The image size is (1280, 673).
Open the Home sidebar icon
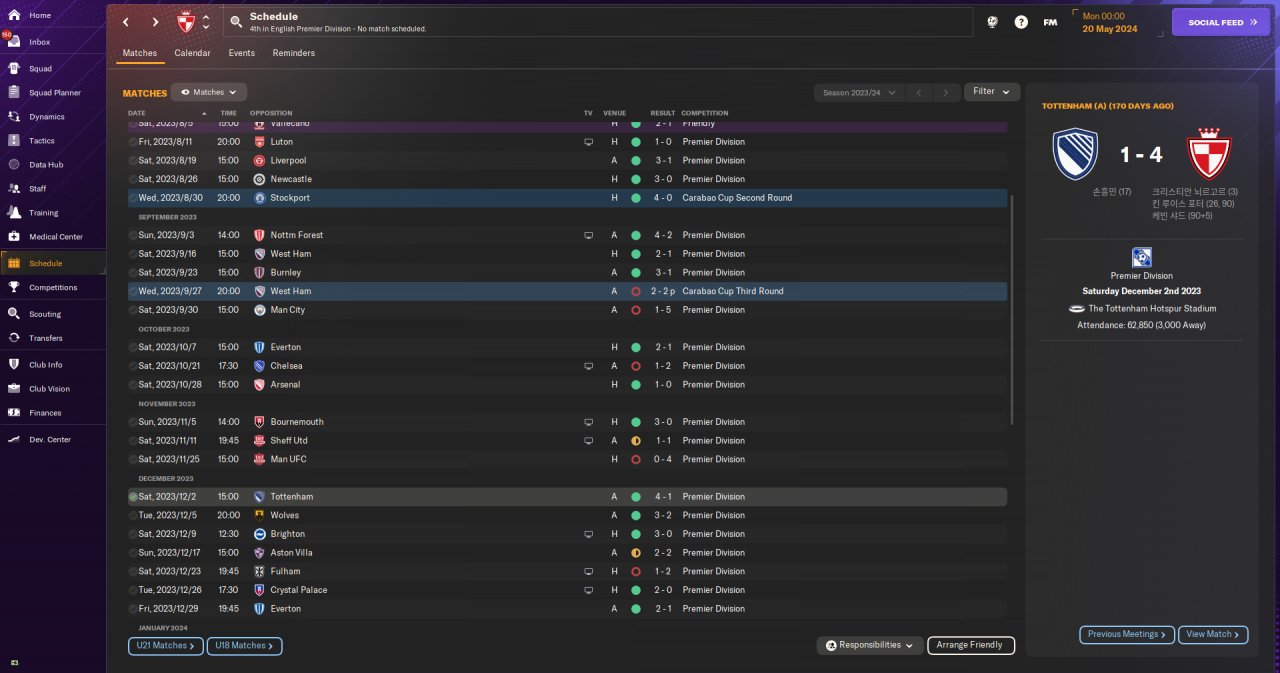point(14,15)
